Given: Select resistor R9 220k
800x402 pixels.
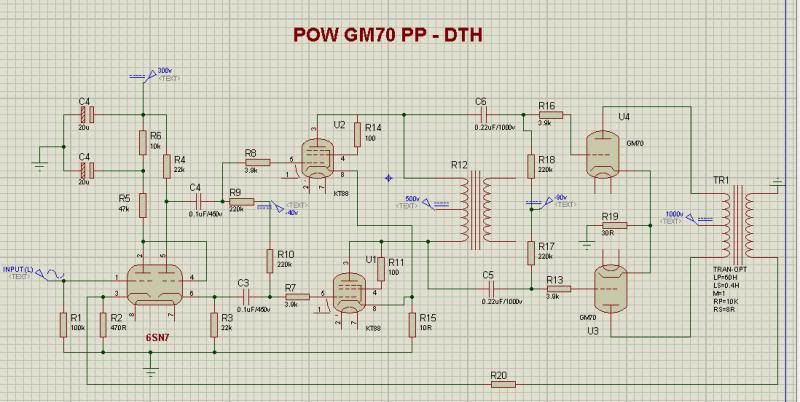Looking at the screenshot, I should pyautogui.click(x=241, y=202).
